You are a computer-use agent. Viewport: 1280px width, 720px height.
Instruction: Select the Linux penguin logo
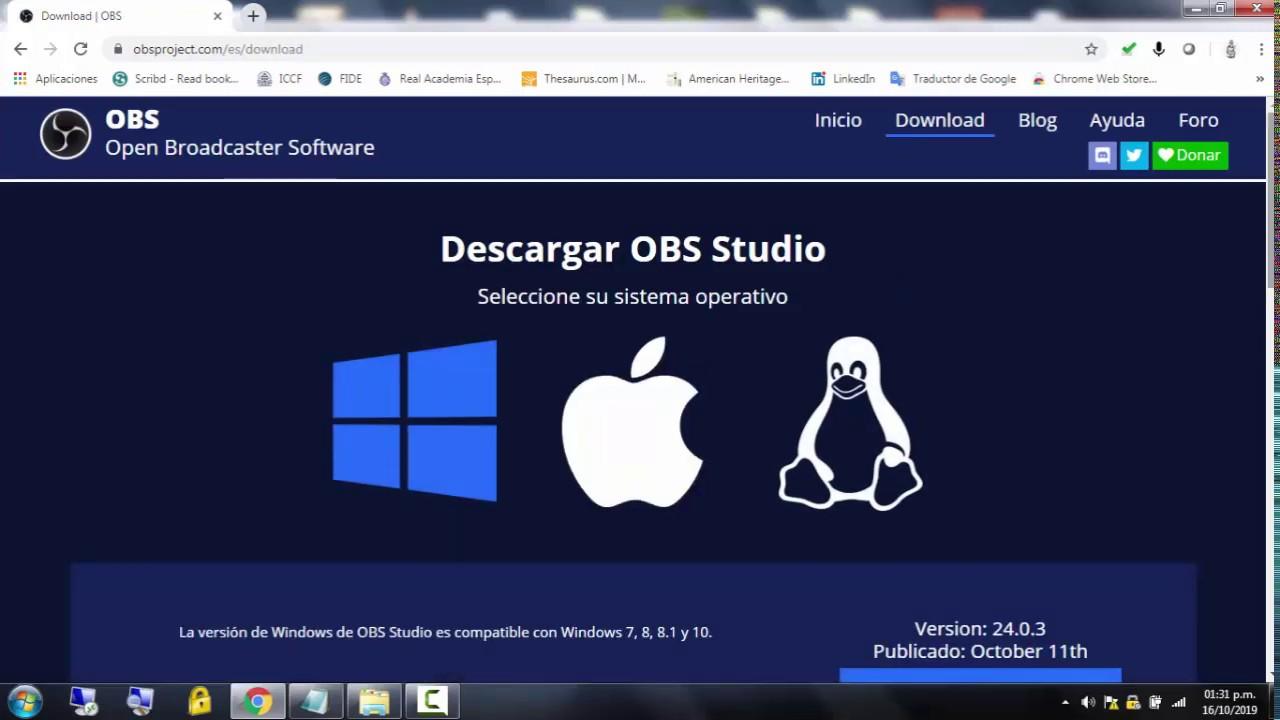pyautogui.click(x=850, y=423)
